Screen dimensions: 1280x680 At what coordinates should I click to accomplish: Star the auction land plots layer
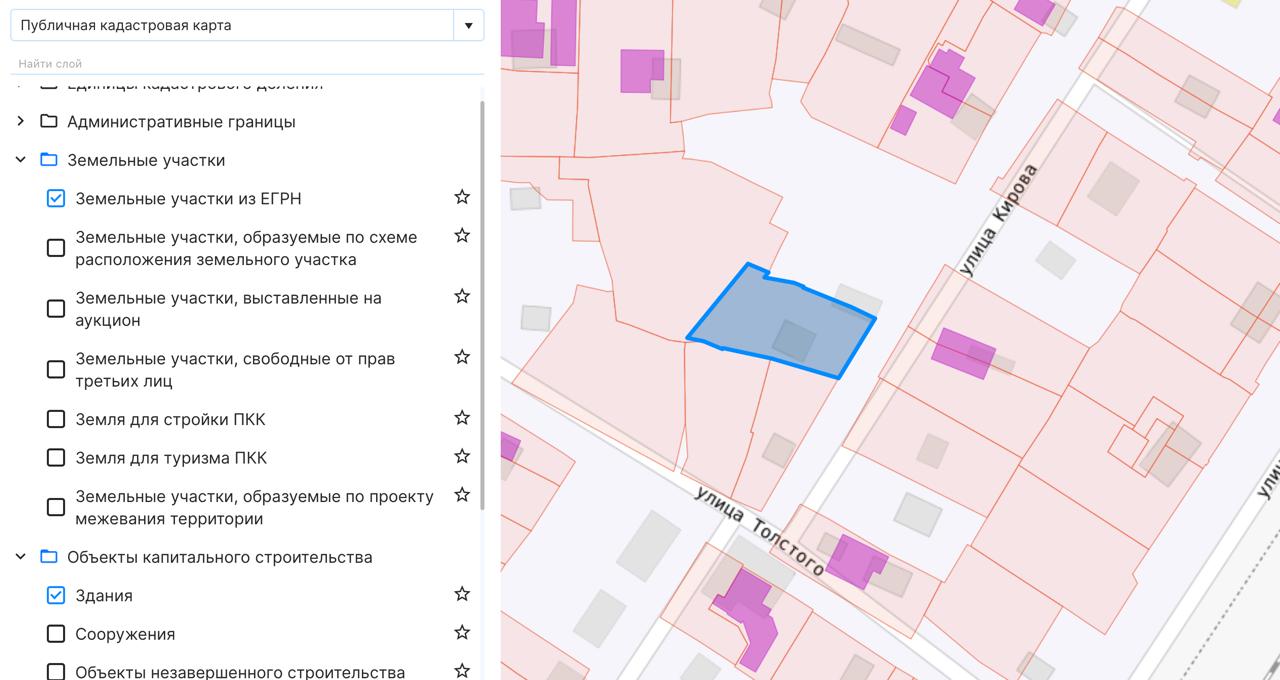[462, 296]
